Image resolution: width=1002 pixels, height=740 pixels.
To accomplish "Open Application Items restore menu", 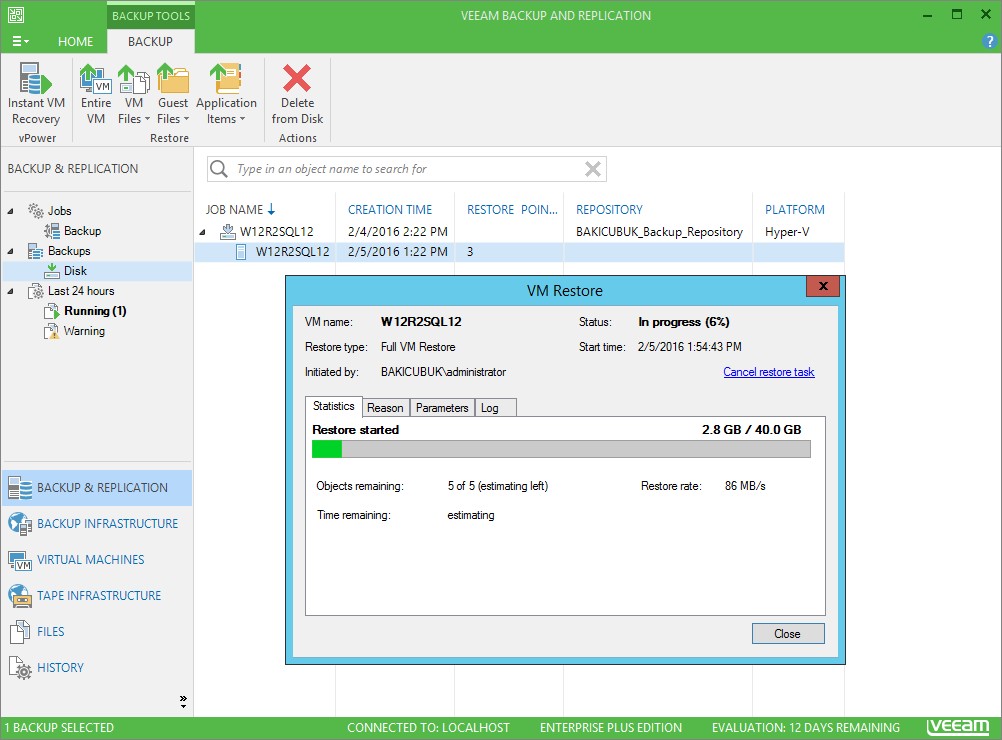I will pyautogui.click(x=226, y=94).
